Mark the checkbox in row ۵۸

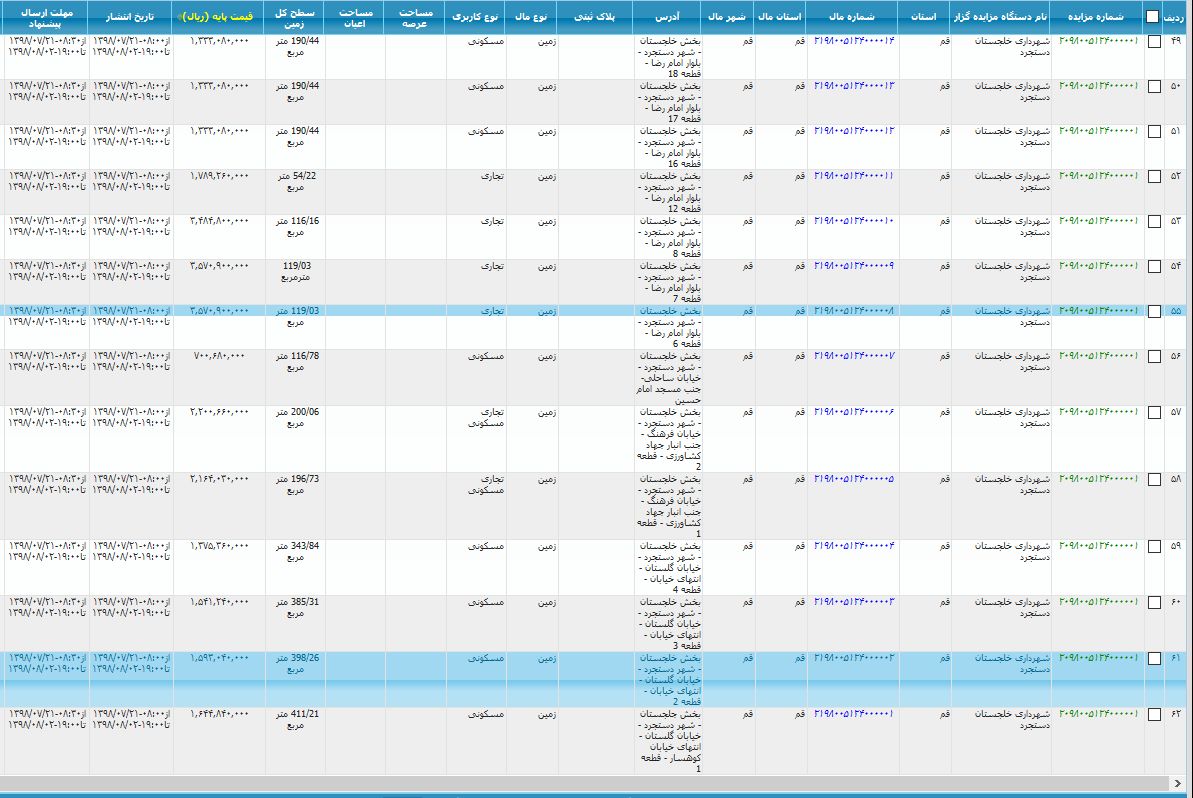pos(1155,480)
